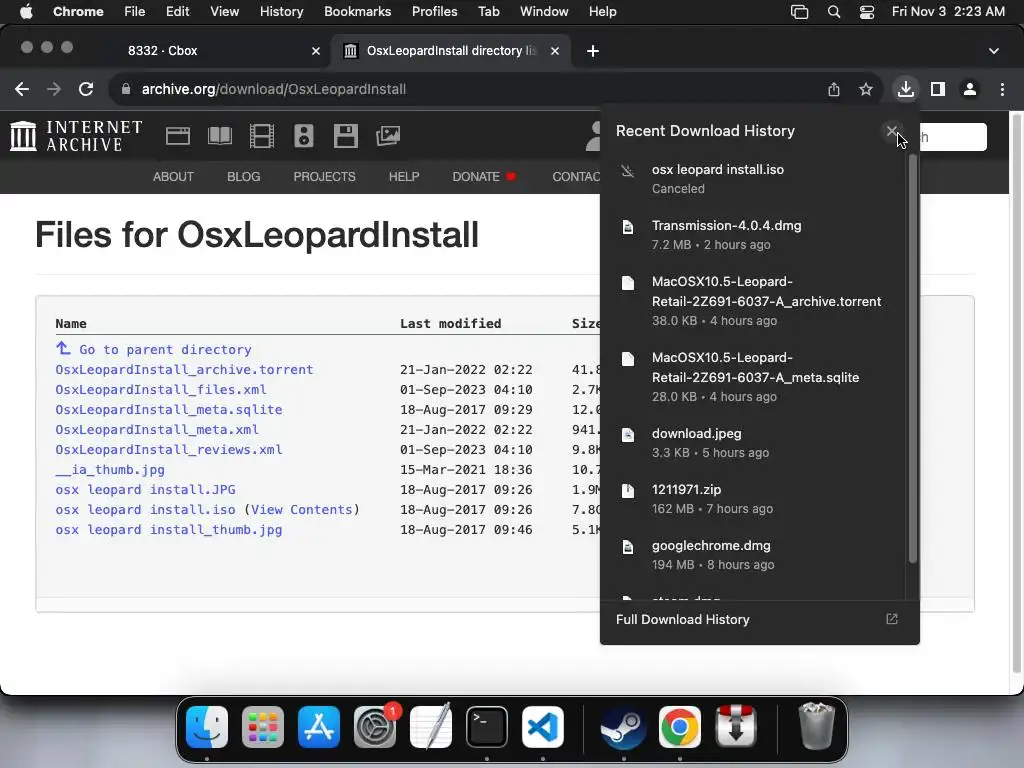This screenshot has height=768, width=1024.
Task: Open Chrome downloads toolbar icon
Action: click(x=905, y=89)
